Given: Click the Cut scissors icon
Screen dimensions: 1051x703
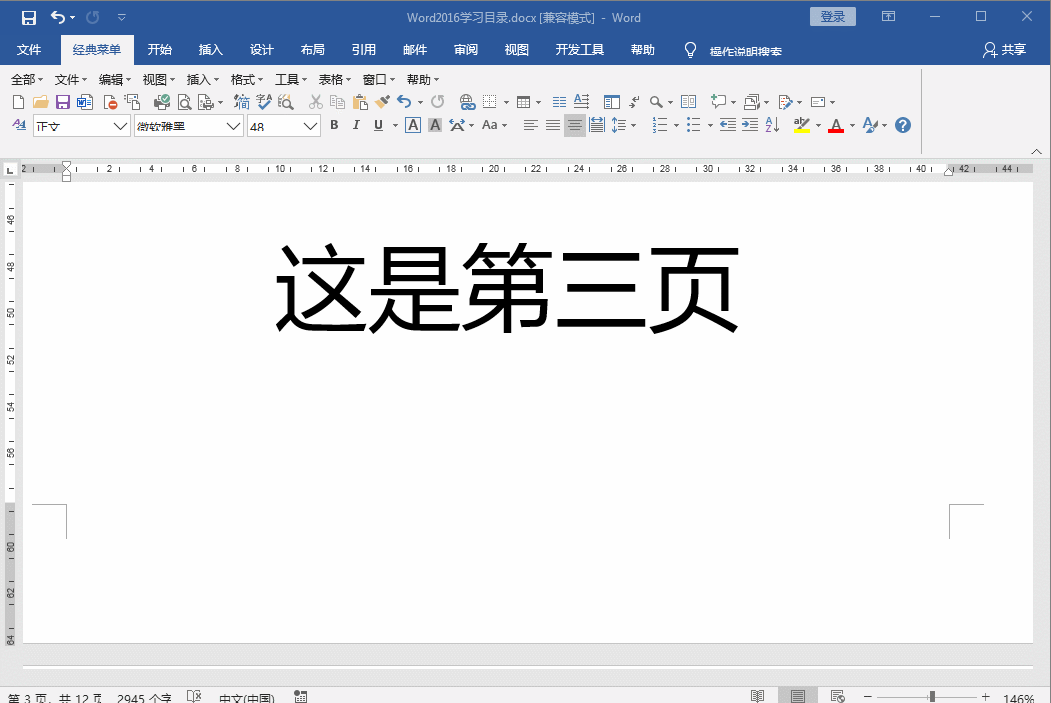Looking at the screenshot, I should tap(316, 102).
